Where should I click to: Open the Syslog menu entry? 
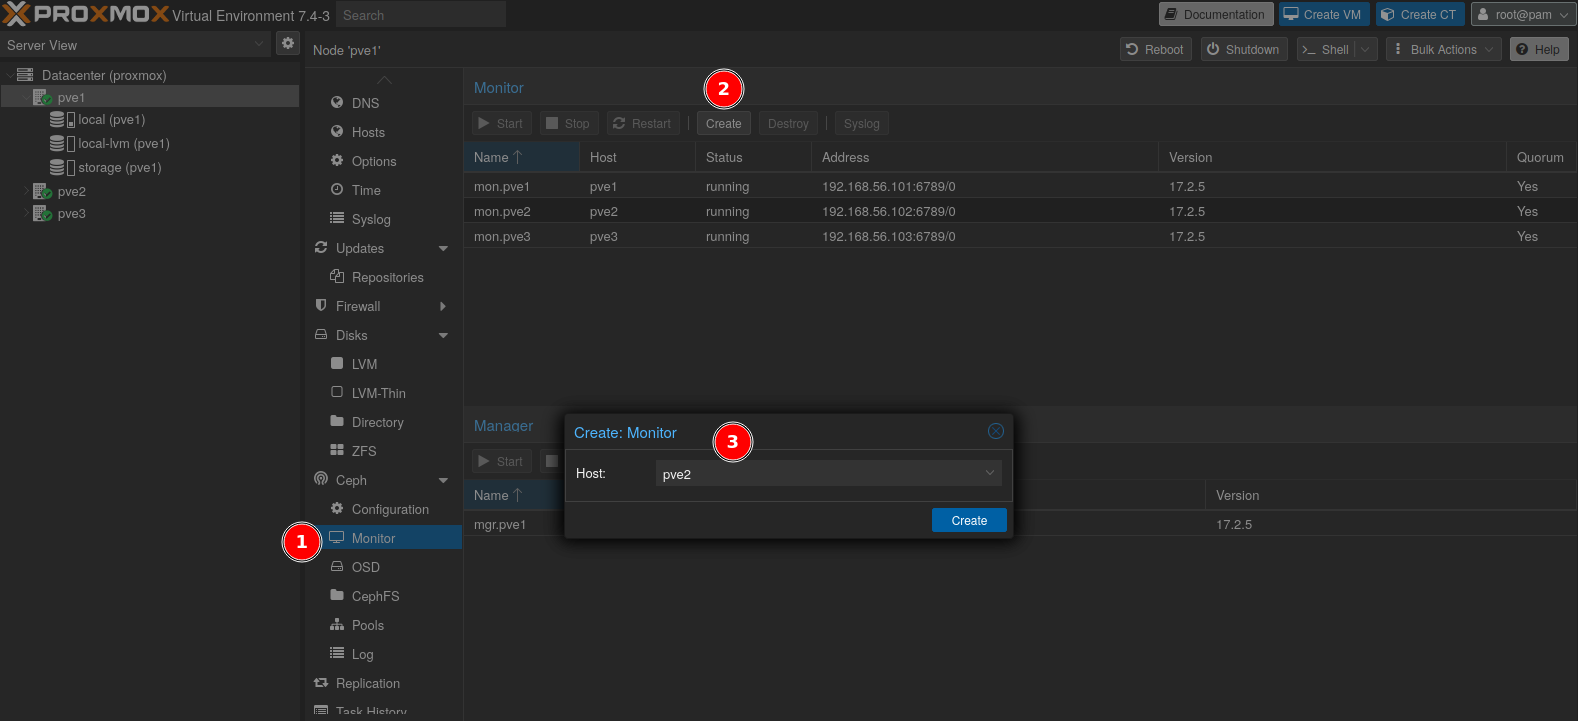point(371,219)
